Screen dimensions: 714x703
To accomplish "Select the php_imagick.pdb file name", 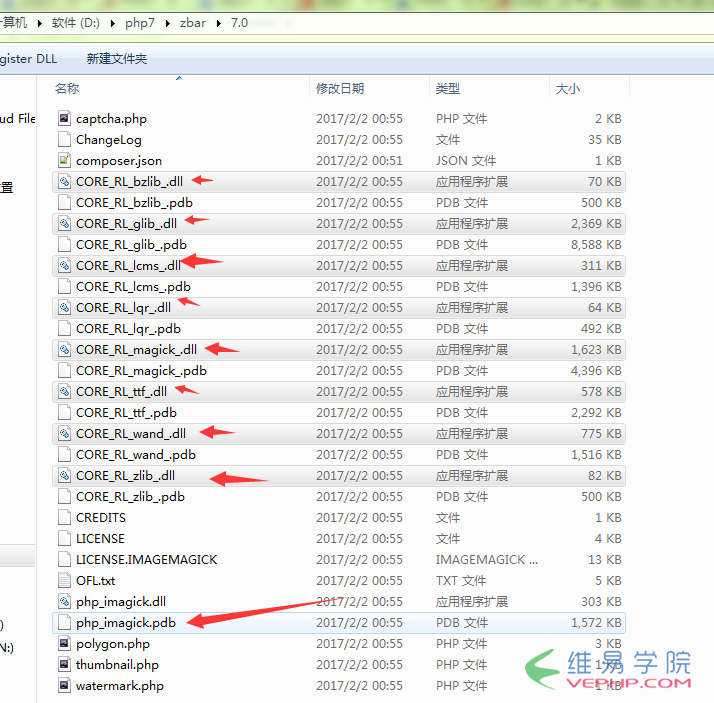I will (126, 623).
